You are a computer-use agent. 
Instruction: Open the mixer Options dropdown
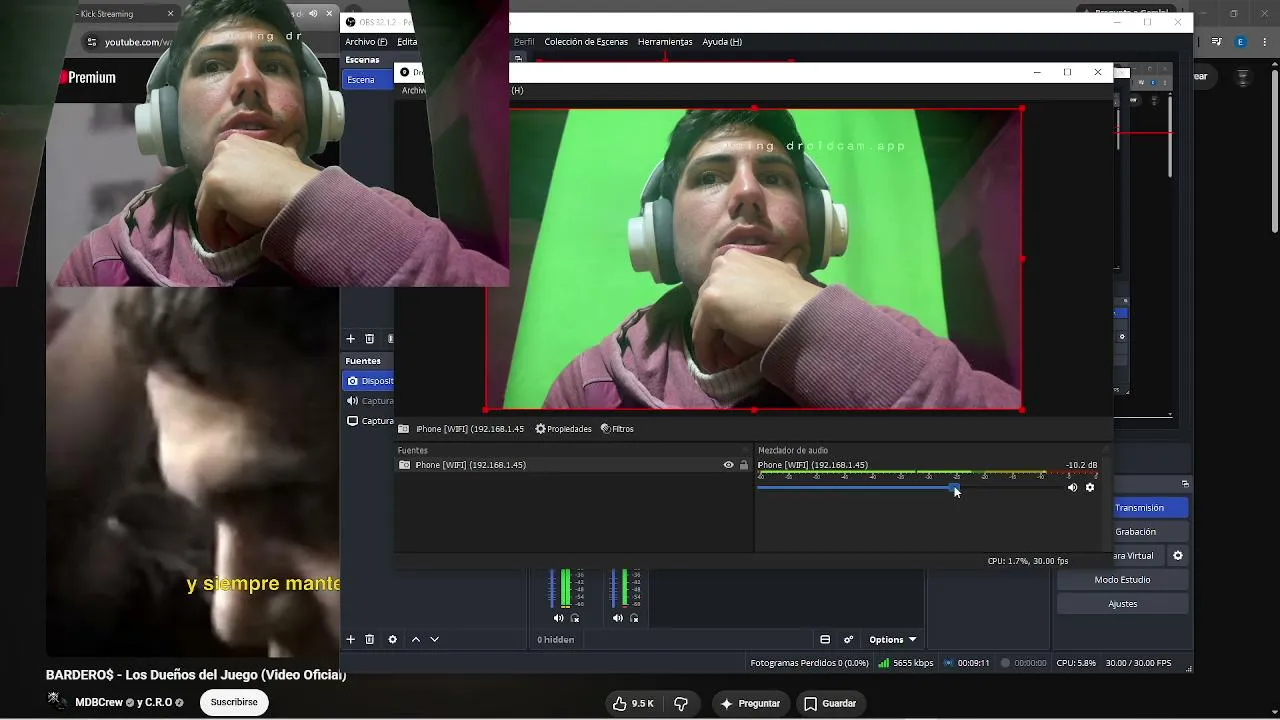pyautogui.click(x=892, y=640)
